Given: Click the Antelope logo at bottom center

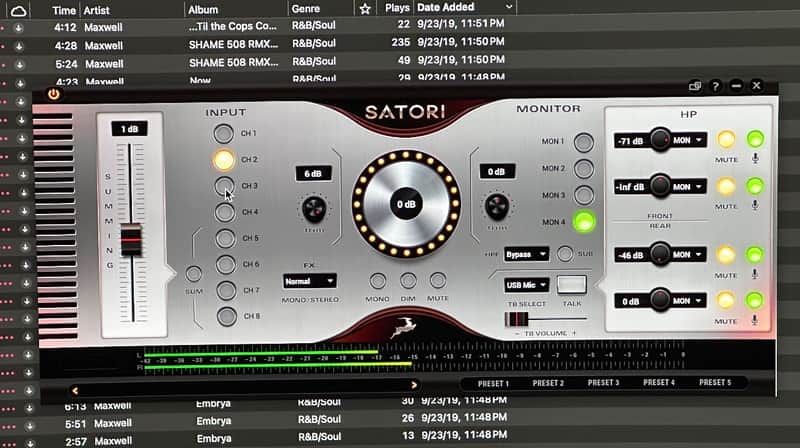Looking at the screenshot, I should [x=403, y=327].
